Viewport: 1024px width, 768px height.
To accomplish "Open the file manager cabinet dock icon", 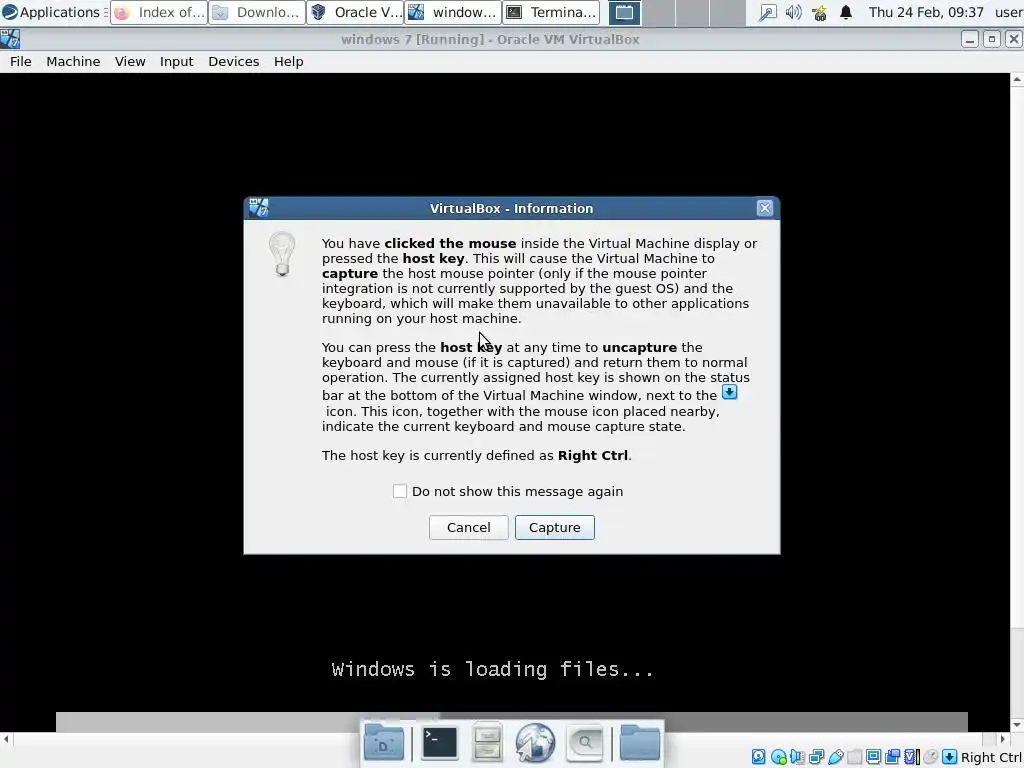I will pyautogui.click(x=487, y=743).
